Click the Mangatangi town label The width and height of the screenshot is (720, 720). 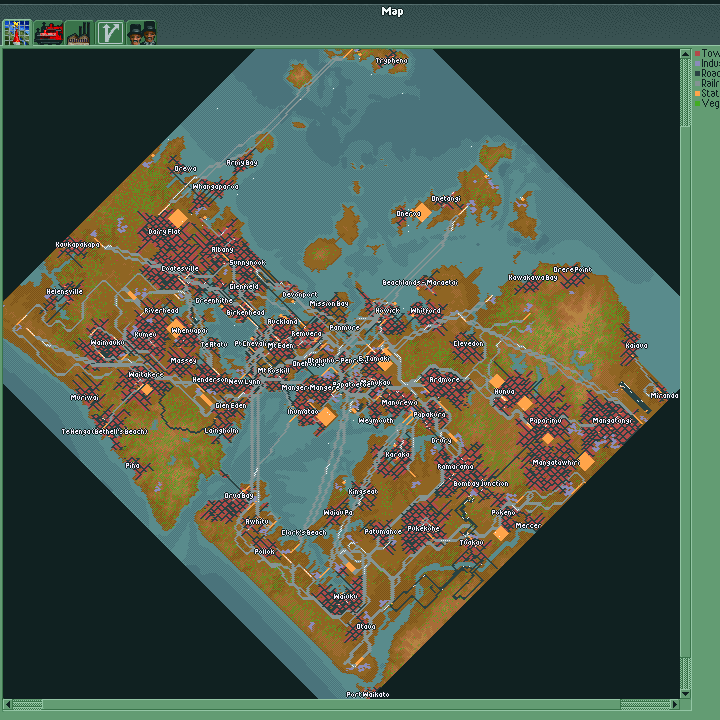(x=612, y=420)
